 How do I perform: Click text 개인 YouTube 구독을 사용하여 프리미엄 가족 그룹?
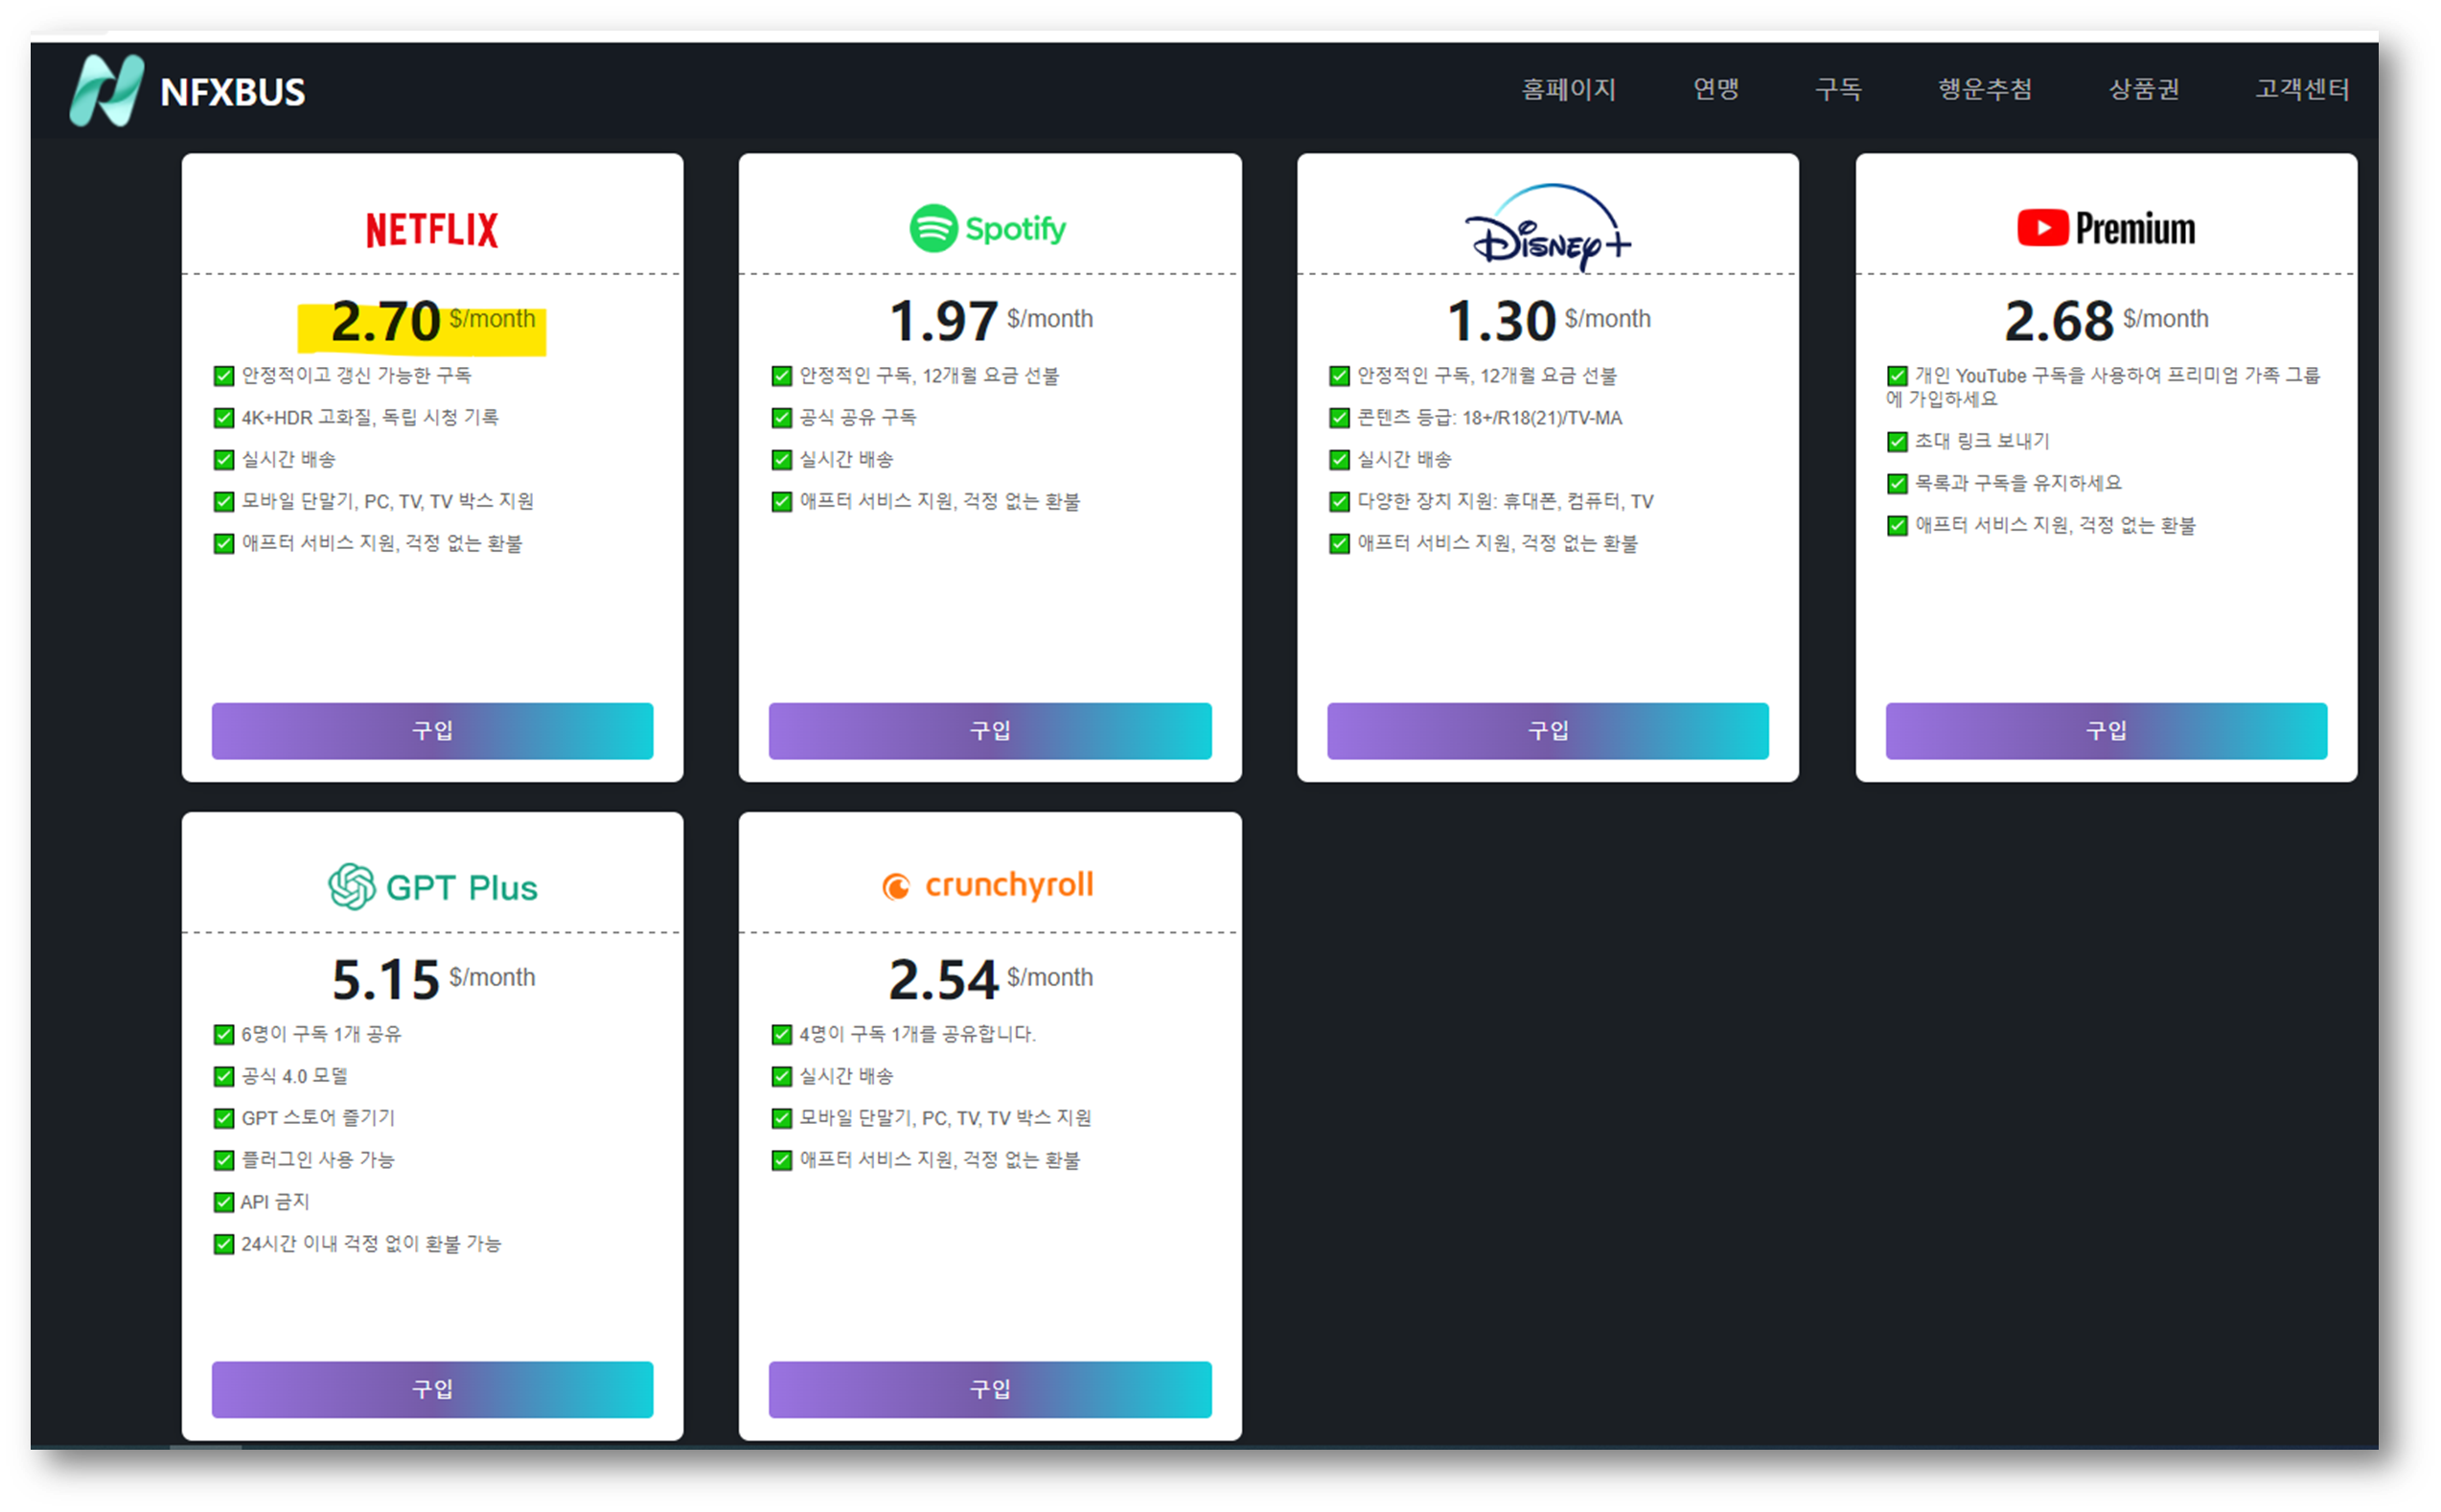(2117, 376)
